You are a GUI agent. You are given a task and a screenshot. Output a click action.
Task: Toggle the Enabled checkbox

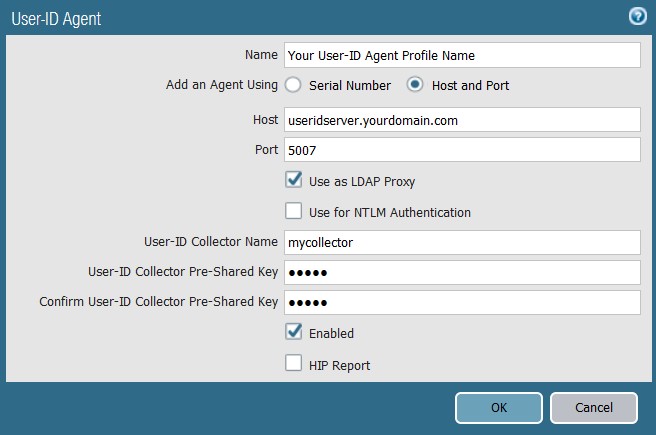(294, 332)
